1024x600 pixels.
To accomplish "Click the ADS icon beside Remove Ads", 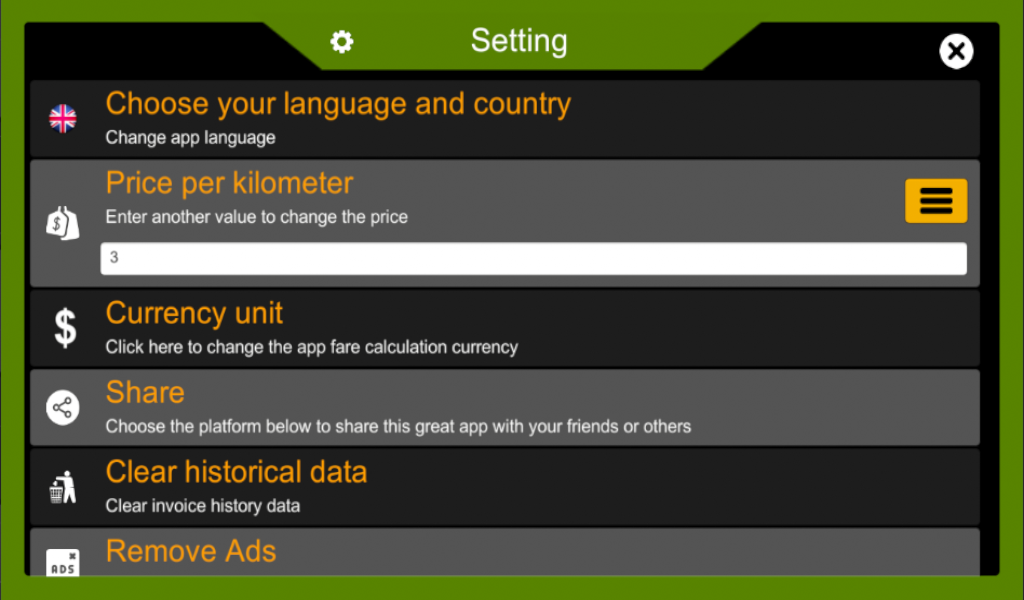I will (x=63, y=562).
